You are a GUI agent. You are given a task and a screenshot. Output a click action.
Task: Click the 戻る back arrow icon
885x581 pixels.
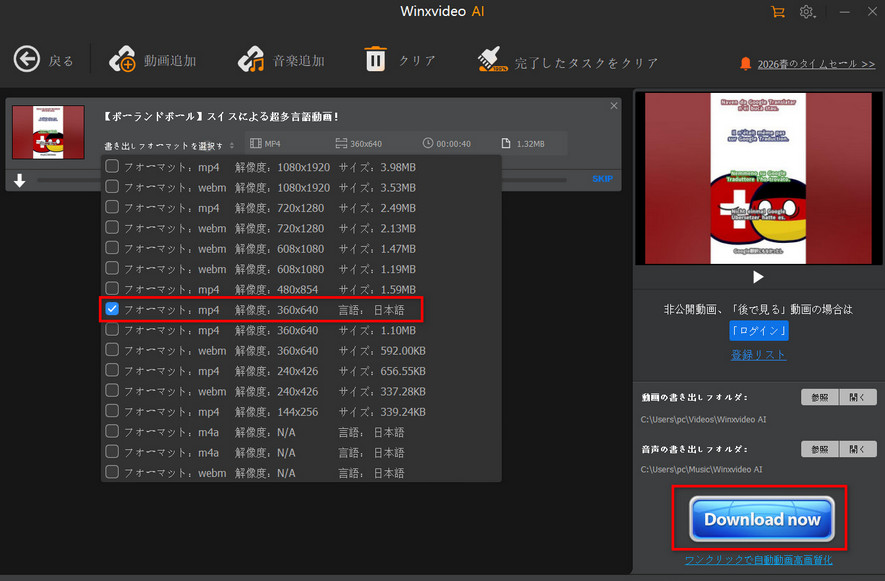click(27, 59)
